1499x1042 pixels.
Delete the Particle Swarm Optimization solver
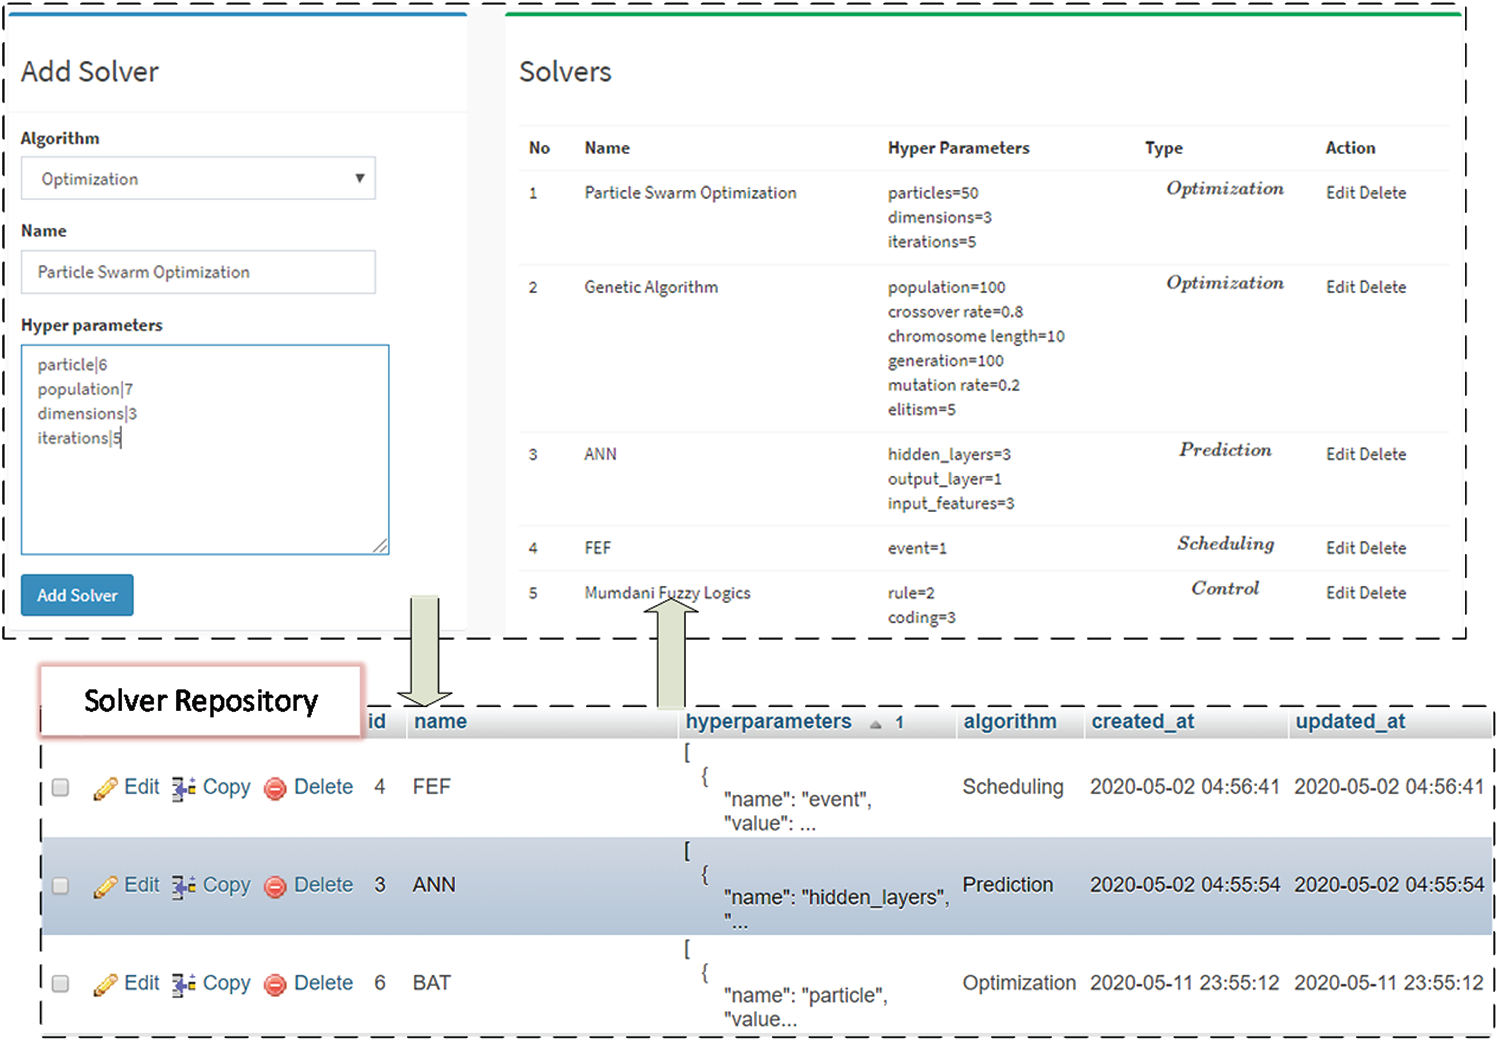(x=1383, y=193)
